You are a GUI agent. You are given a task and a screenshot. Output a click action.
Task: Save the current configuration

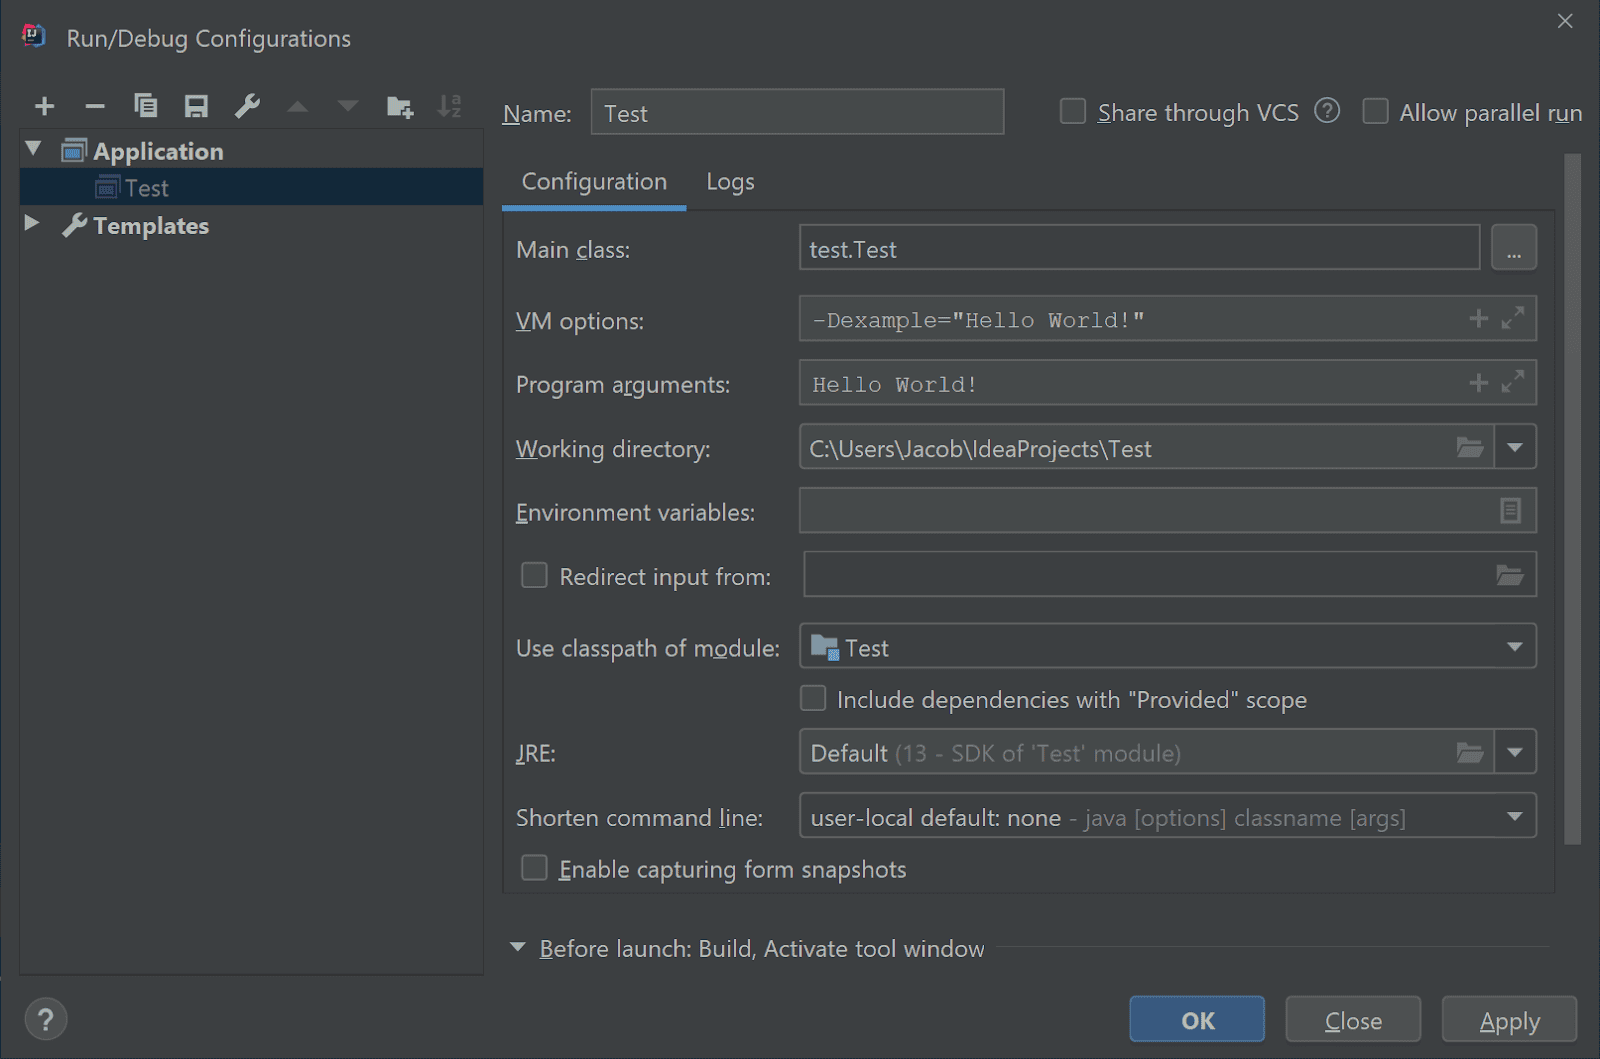coord(196,105)
